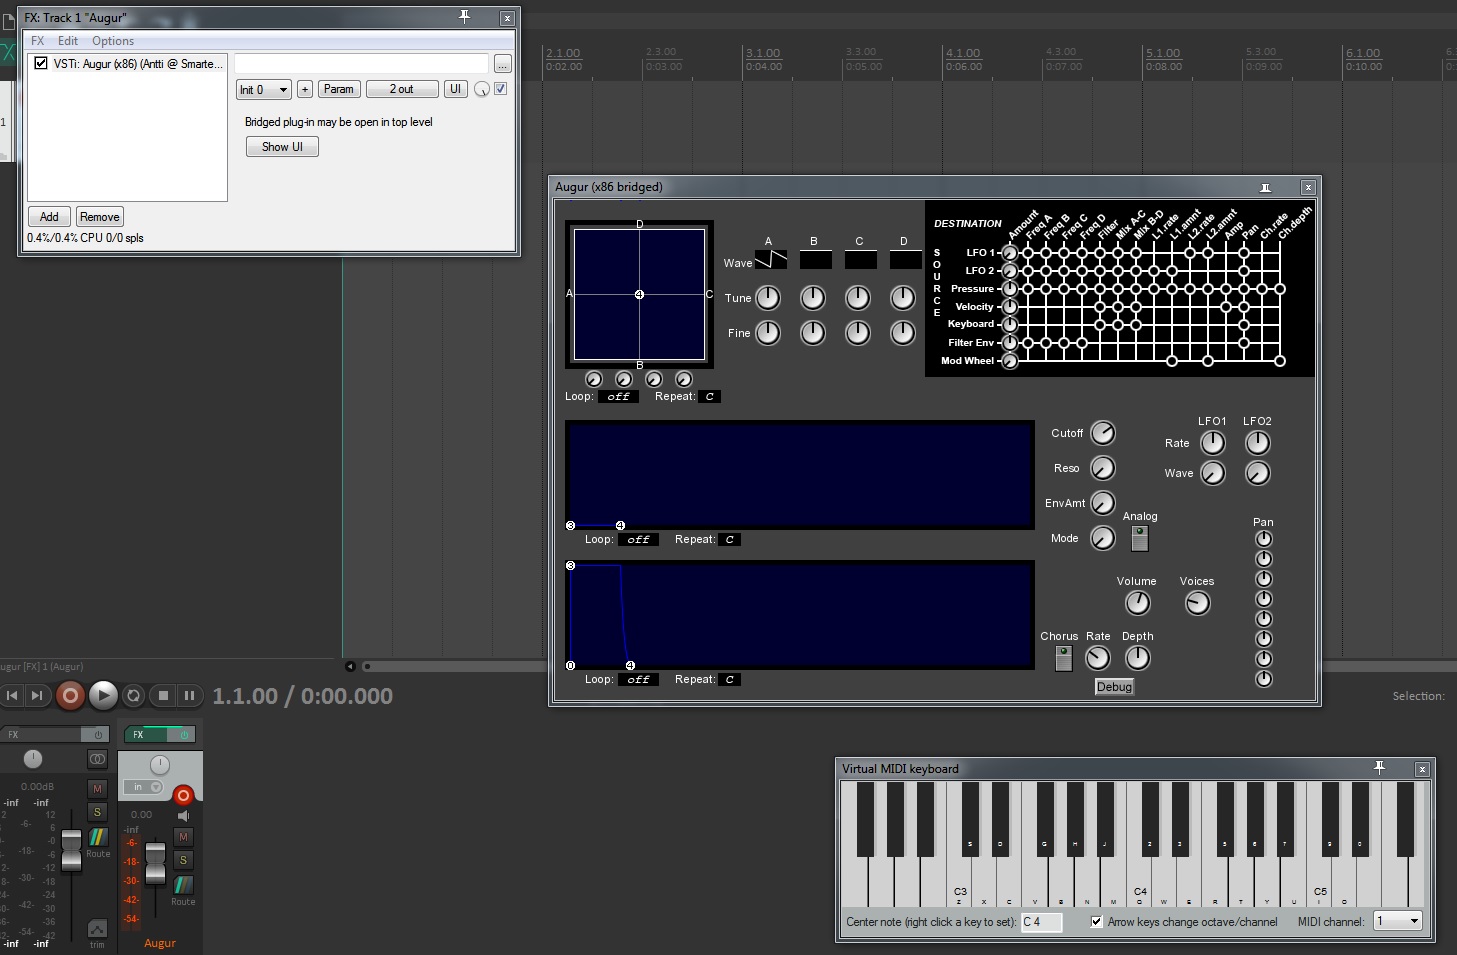1457x955 pixels.
Task: Mute the Augur track in mixer
Action: [183, 837]
